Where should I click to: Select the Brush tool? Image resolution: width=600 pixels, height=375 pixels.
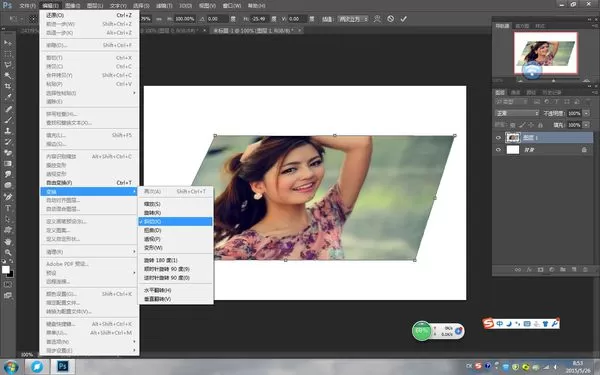8,120
